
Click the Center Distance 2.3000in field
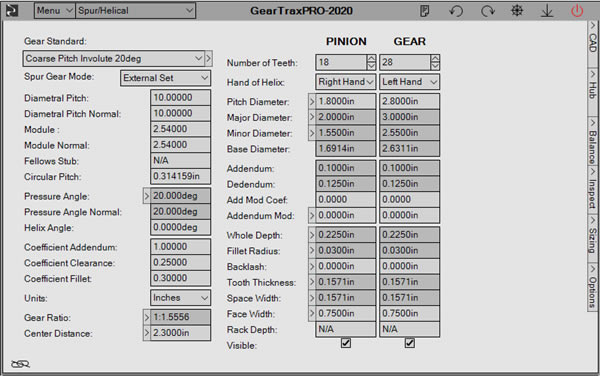point(180,333)
